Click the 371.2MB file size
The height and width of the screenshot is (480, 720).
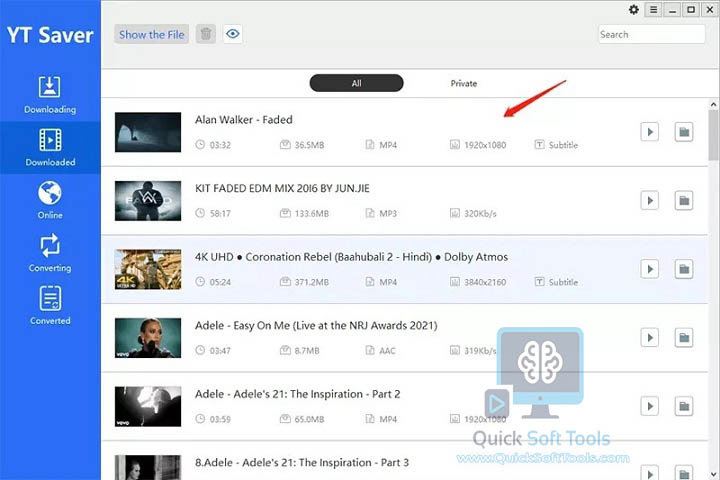pyautogui.click(x=312, y=282)
